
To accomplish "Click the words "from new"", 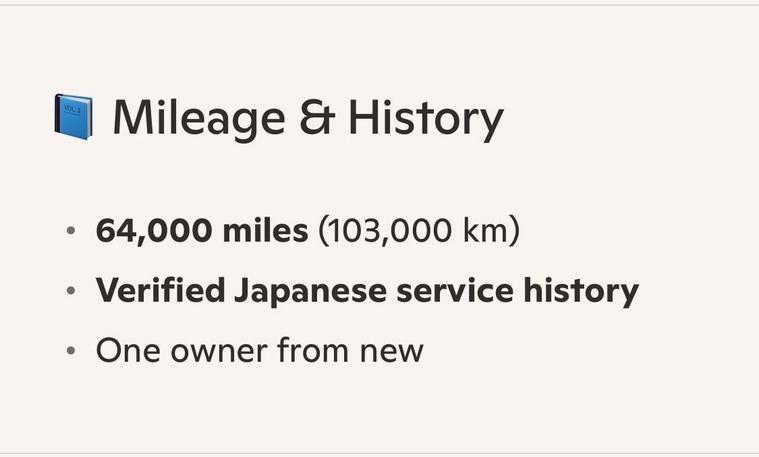I will coord(349,351).
